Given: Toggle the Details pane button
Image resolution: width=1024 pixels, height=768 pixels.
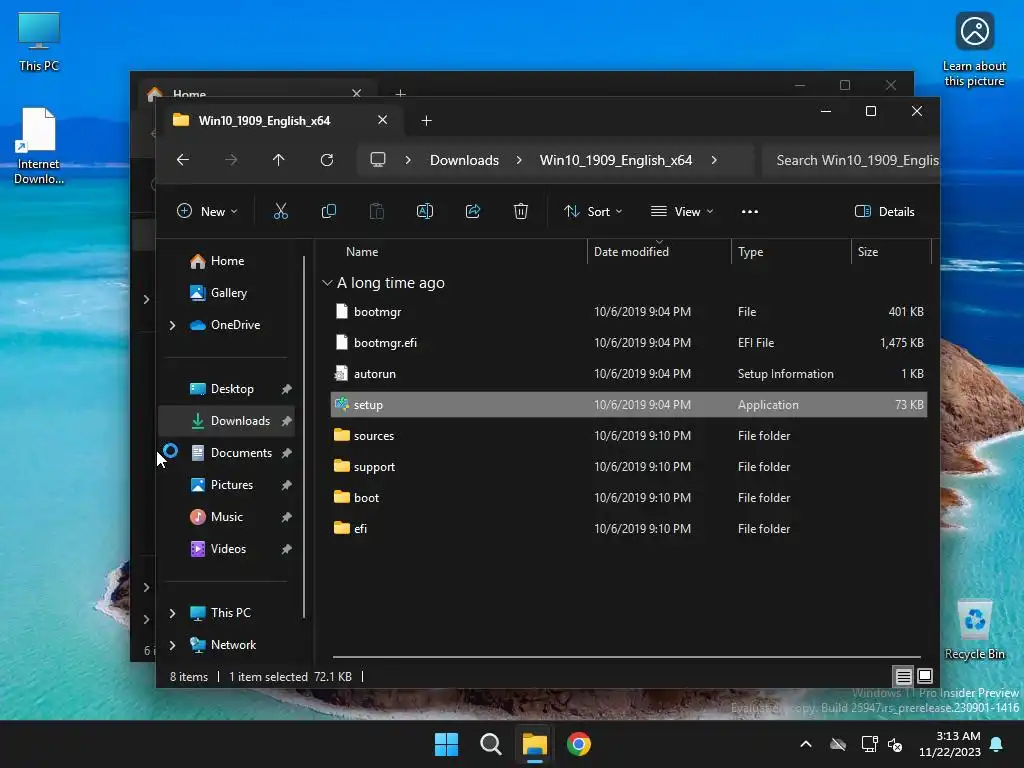Looking at the screenshot, I should pos(885,212).
